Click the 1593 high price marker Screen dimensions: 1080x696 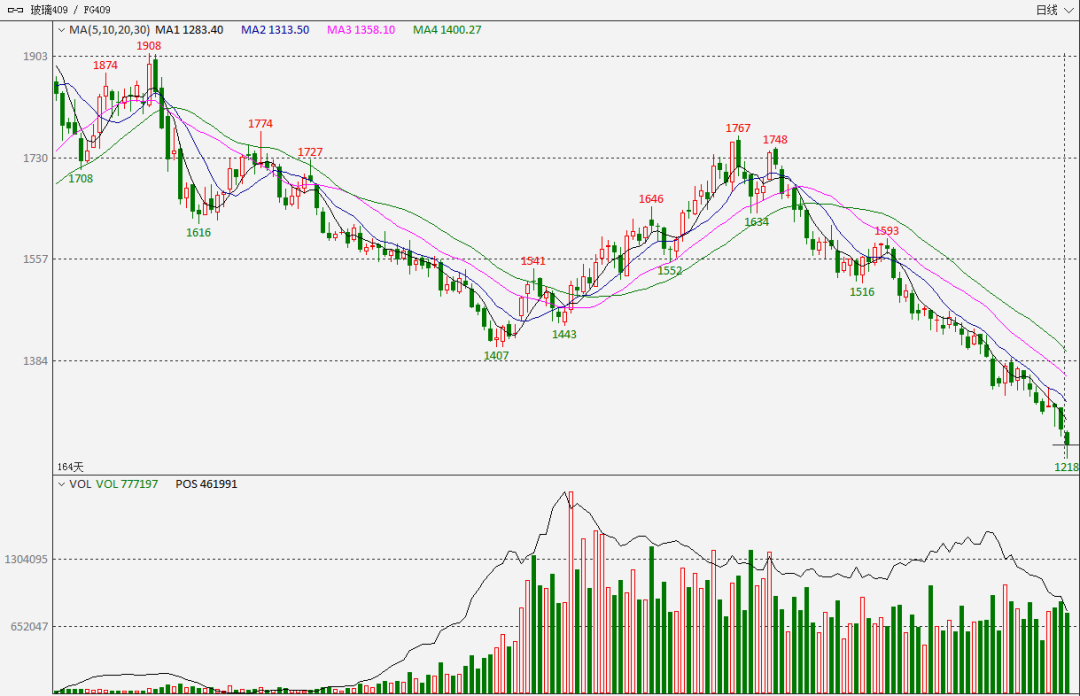(886, 231)
